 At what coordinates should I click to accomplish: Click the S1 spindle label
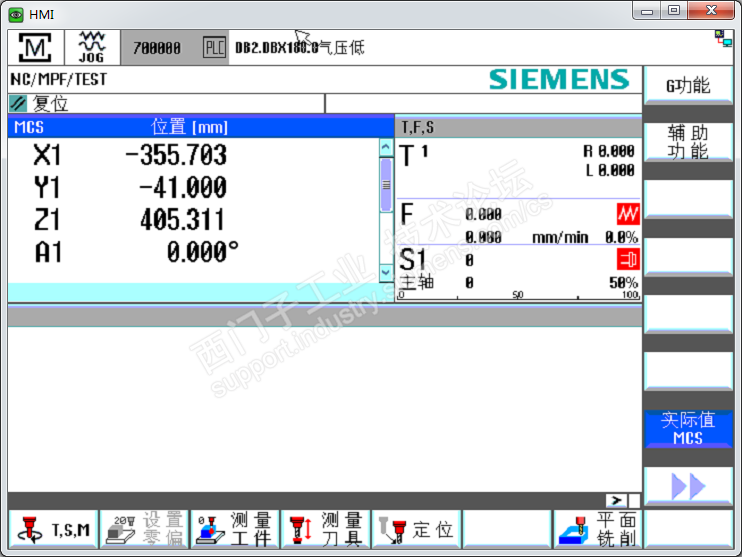[413, 259]
